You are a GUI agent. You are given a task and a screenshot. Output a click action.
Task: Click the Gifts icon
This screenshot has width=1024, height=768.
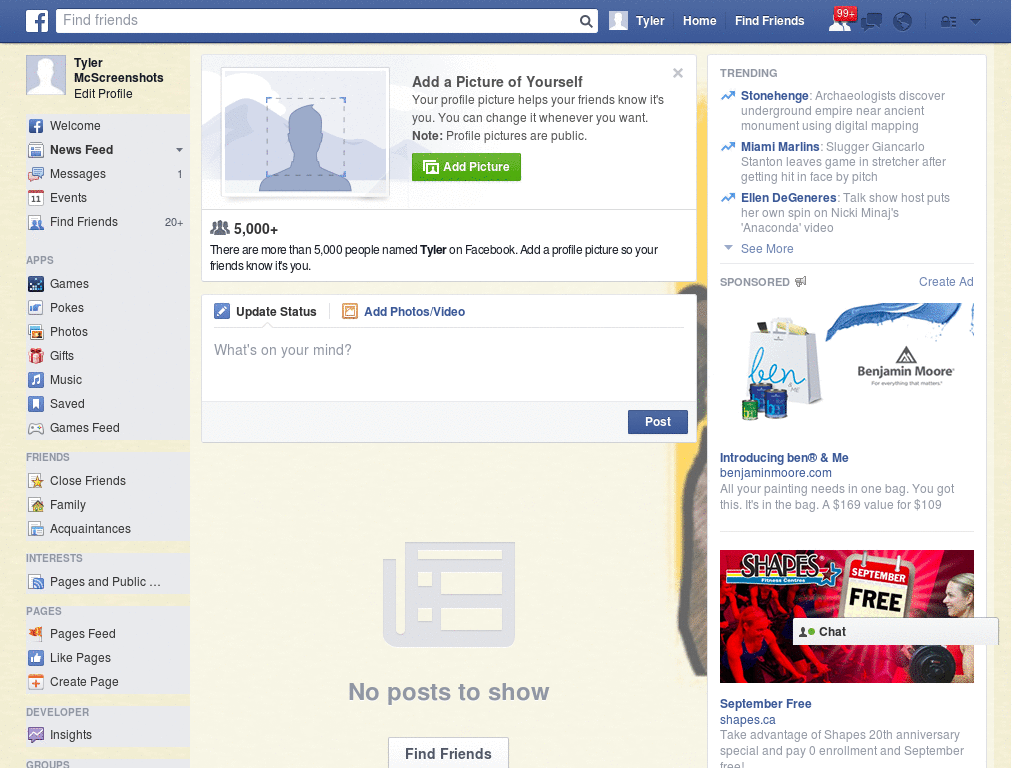[x=36, y=356]
